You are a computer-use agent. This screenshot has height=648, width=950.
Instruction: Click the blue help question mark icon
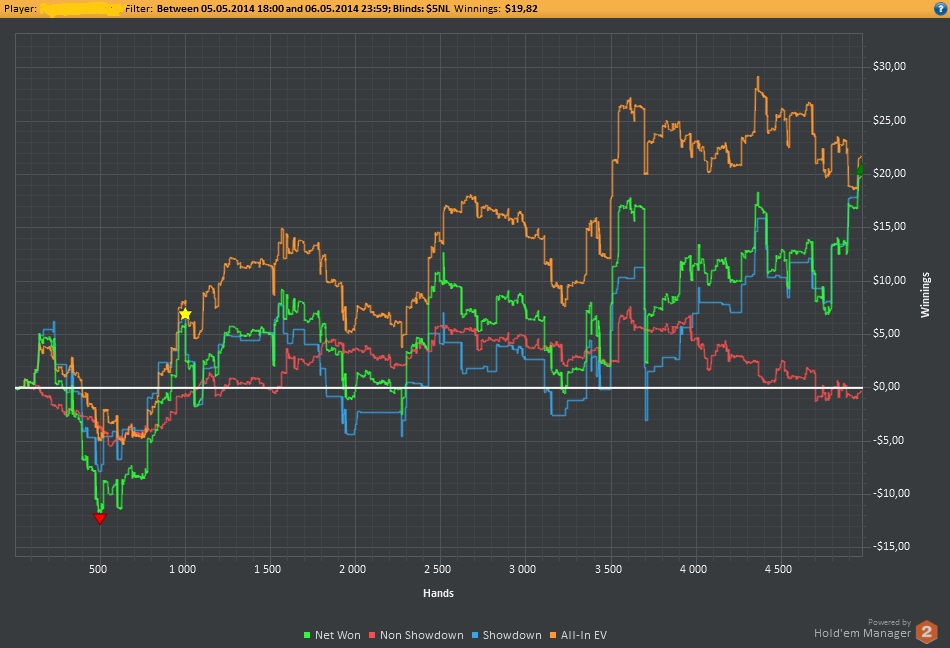pos(939,8)
